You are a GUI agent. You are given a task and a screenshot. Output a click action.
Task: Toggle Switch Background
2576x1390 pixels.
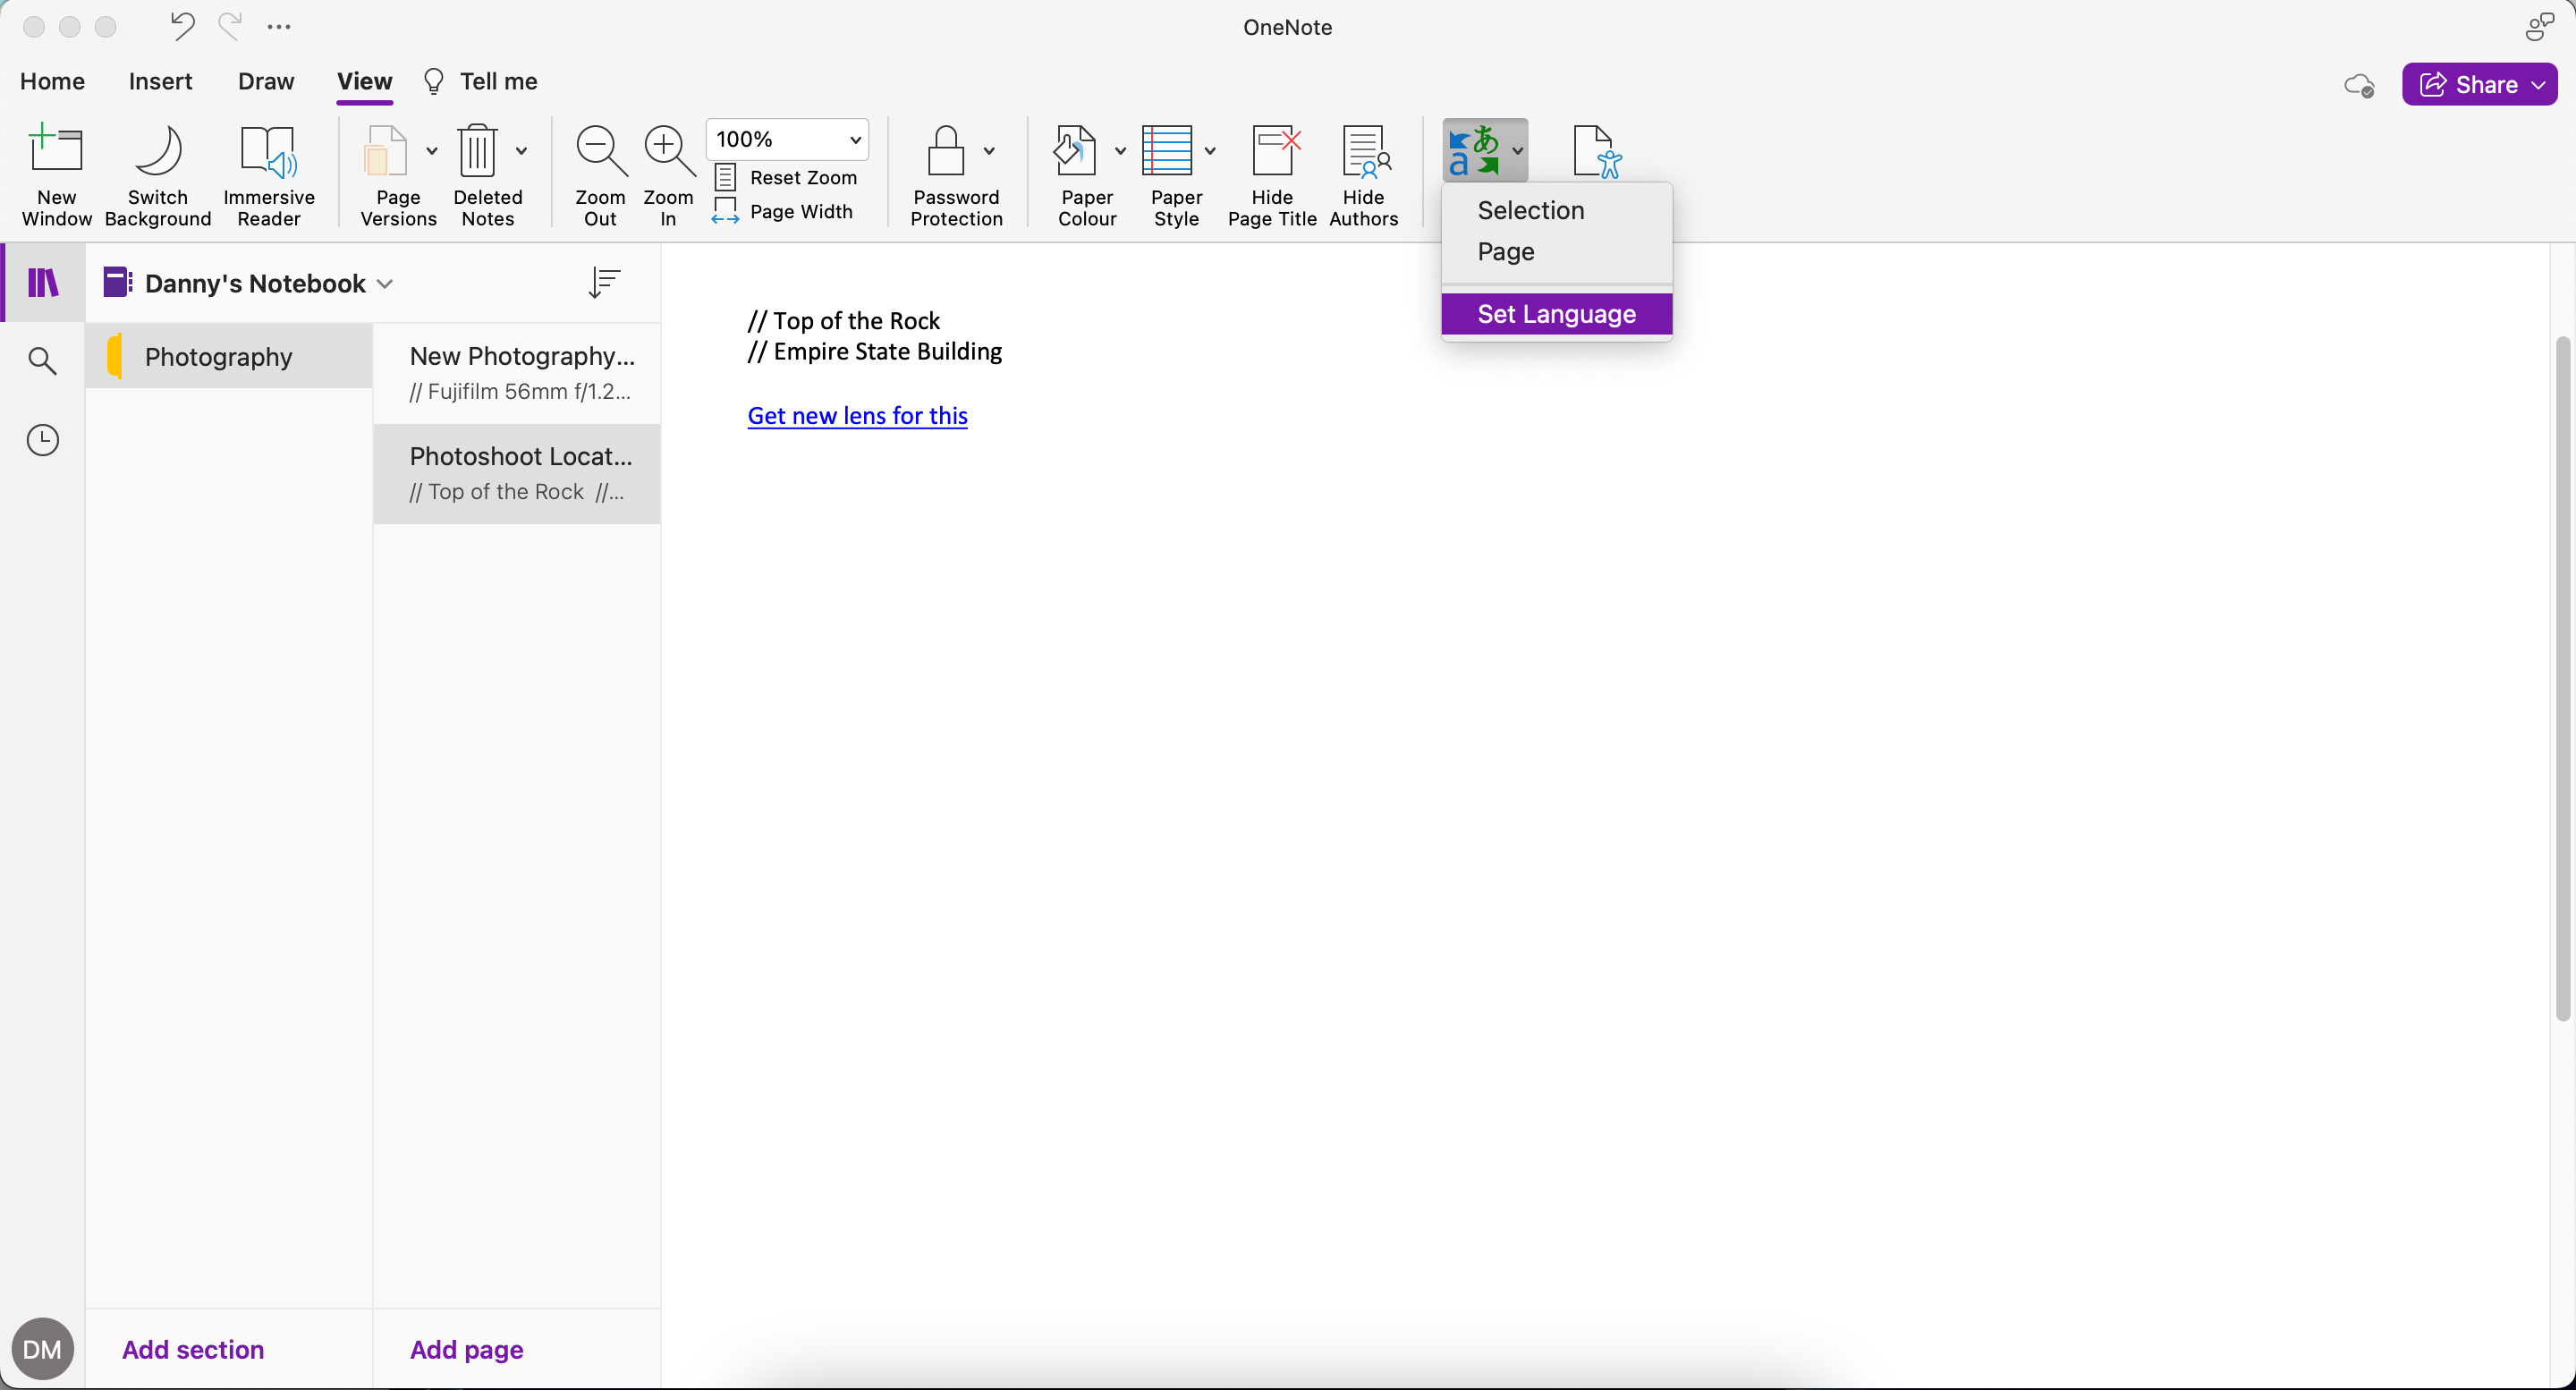tap(157, 175)
